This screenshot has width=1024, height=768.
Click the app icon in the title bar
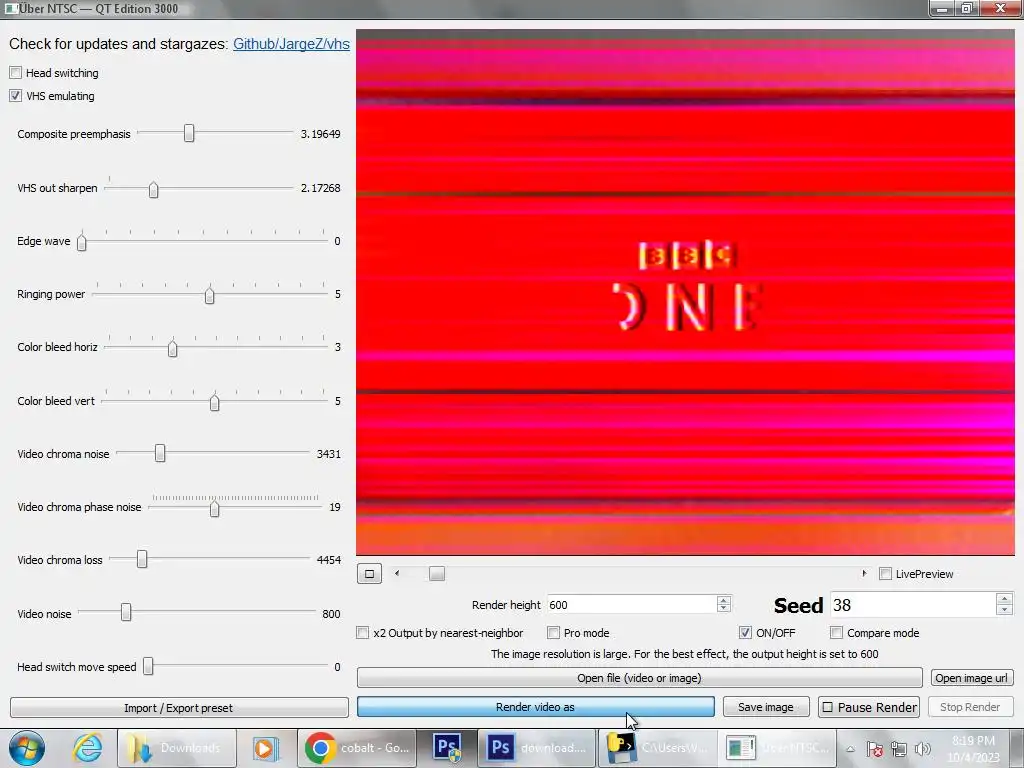pyautogui.click(x=10, y=8)
